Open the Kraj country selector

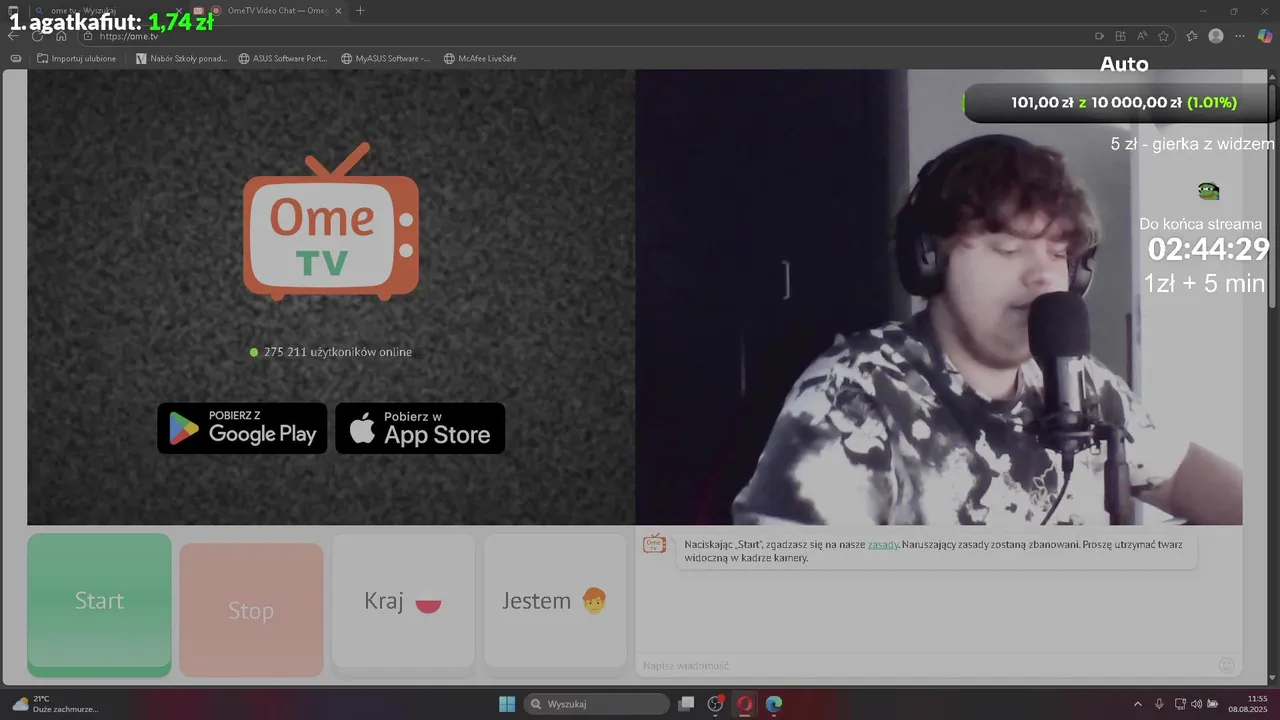(x=403, y=601)
